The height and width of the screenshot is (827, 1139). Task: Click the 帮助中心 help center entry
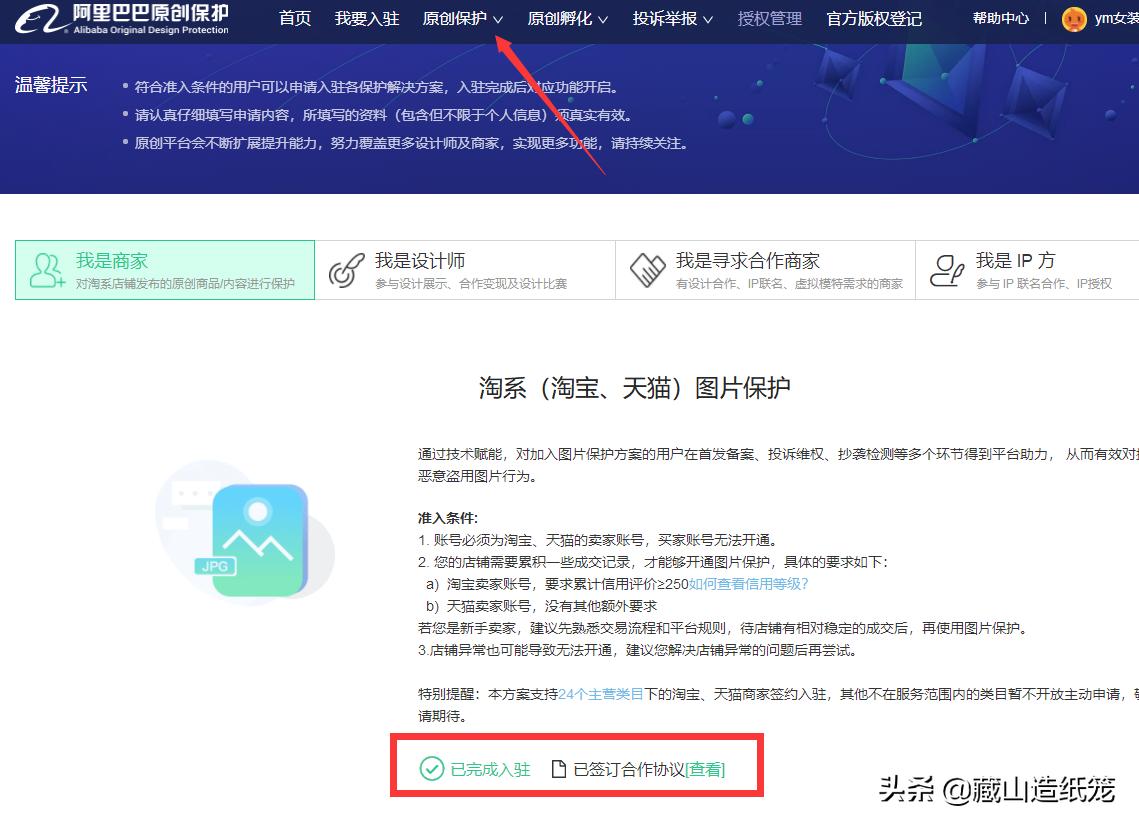(x=1000, y=18)
